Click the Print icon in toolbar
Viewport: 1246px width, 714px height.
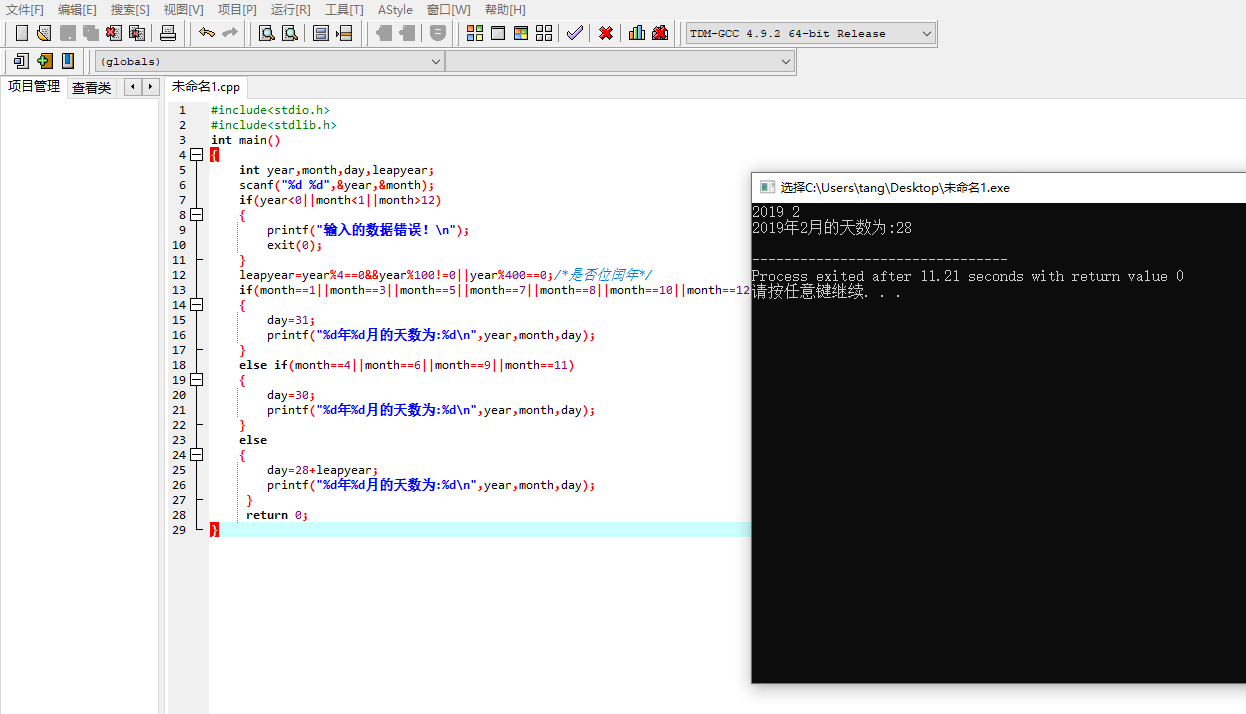(168, 33)
